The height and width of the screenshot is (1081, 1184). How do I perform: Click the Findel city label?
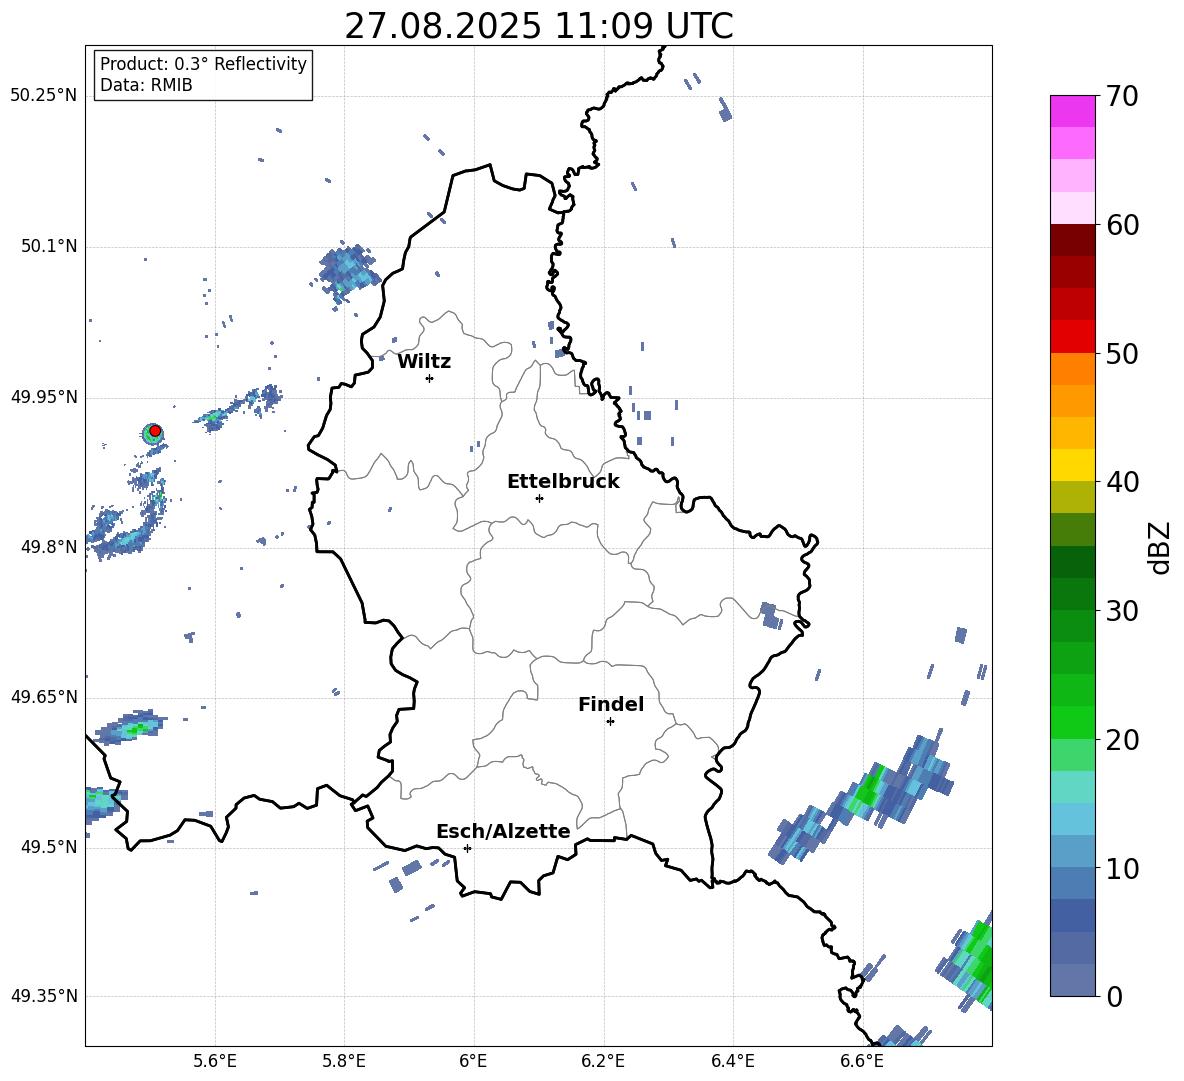[x=611, y=704]
